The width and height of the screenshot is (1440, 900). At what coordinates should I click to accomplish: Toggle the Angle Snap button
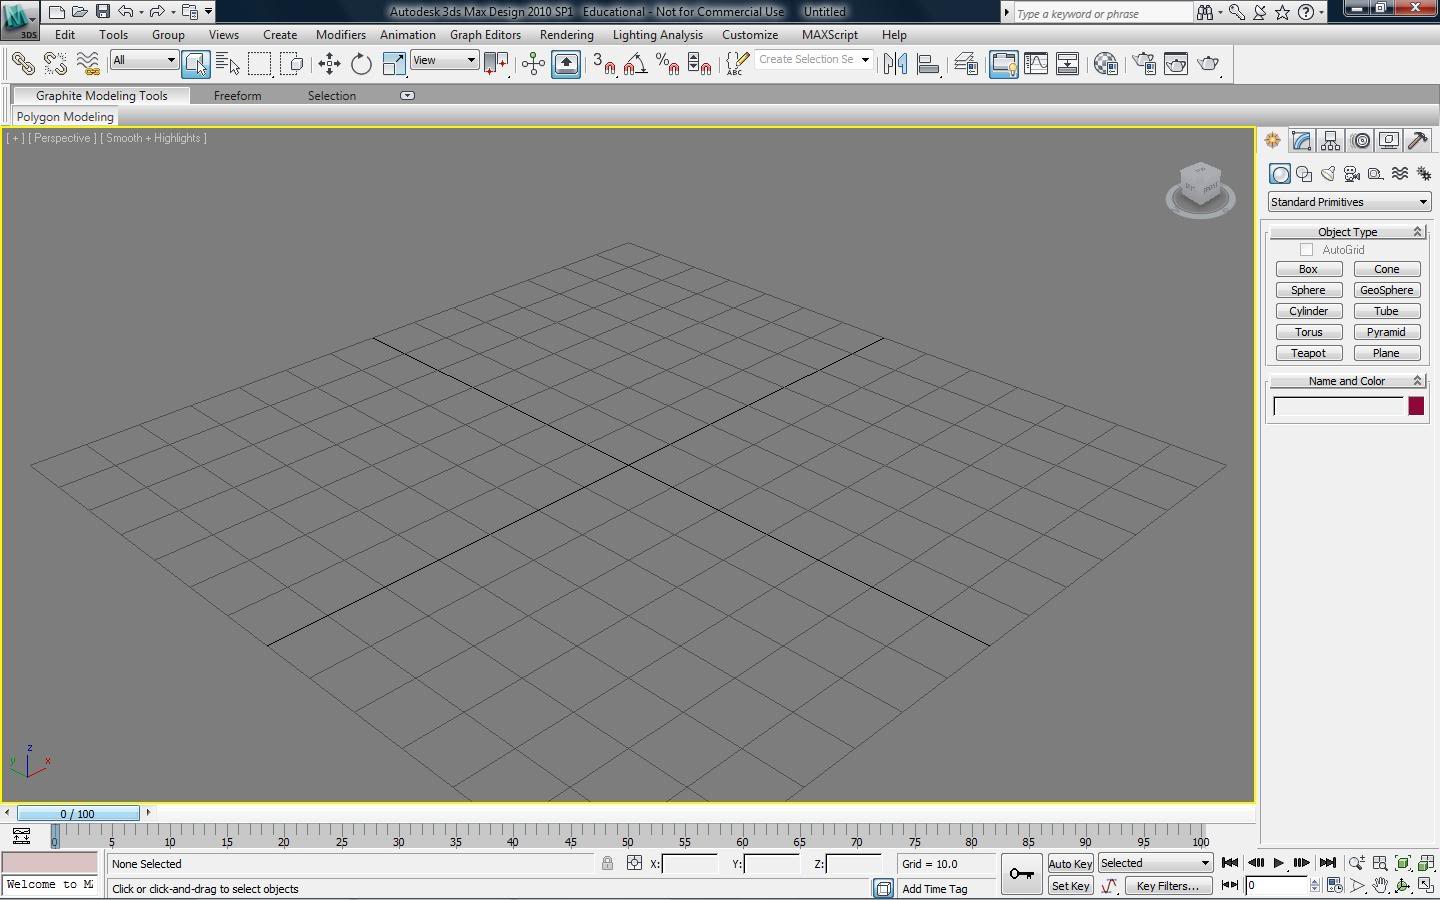pyautogui.click(x=635, y=64)
